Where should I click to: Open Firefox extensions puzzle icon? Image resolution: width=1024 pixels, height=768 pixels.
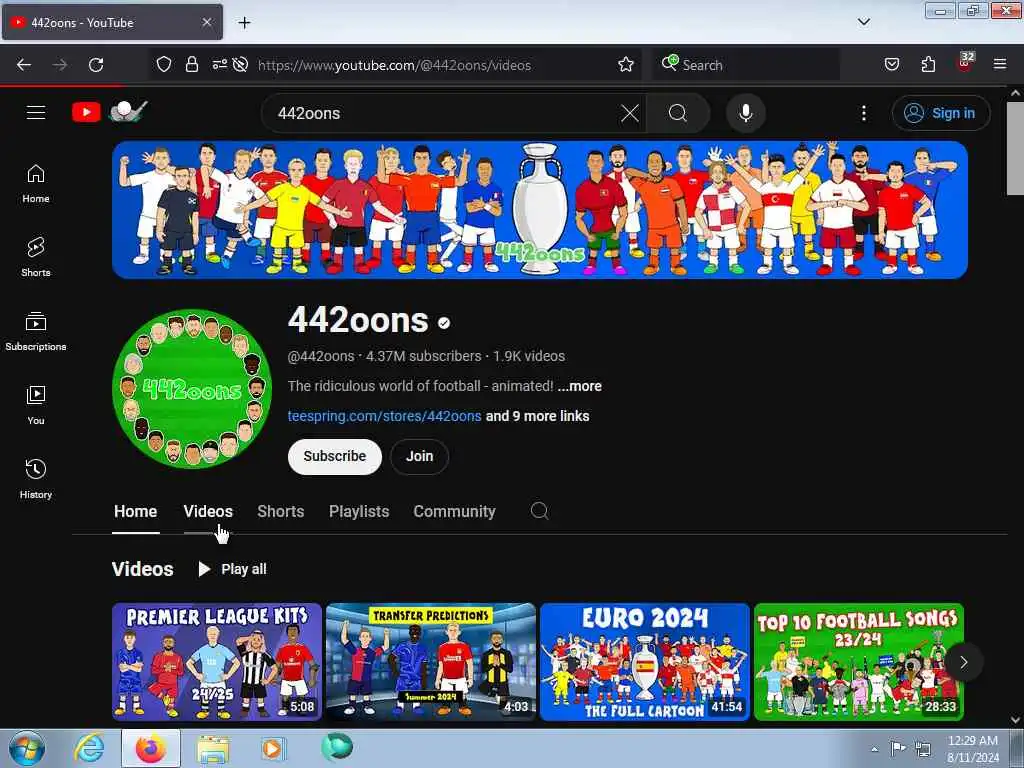click(928, 65)
